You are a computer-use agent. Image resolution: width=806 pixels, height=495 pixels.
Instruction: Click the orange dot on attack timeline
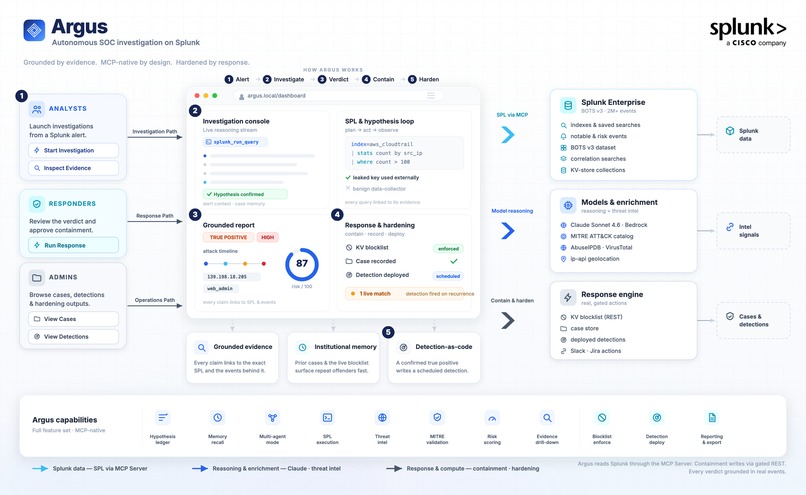point(245,264)
